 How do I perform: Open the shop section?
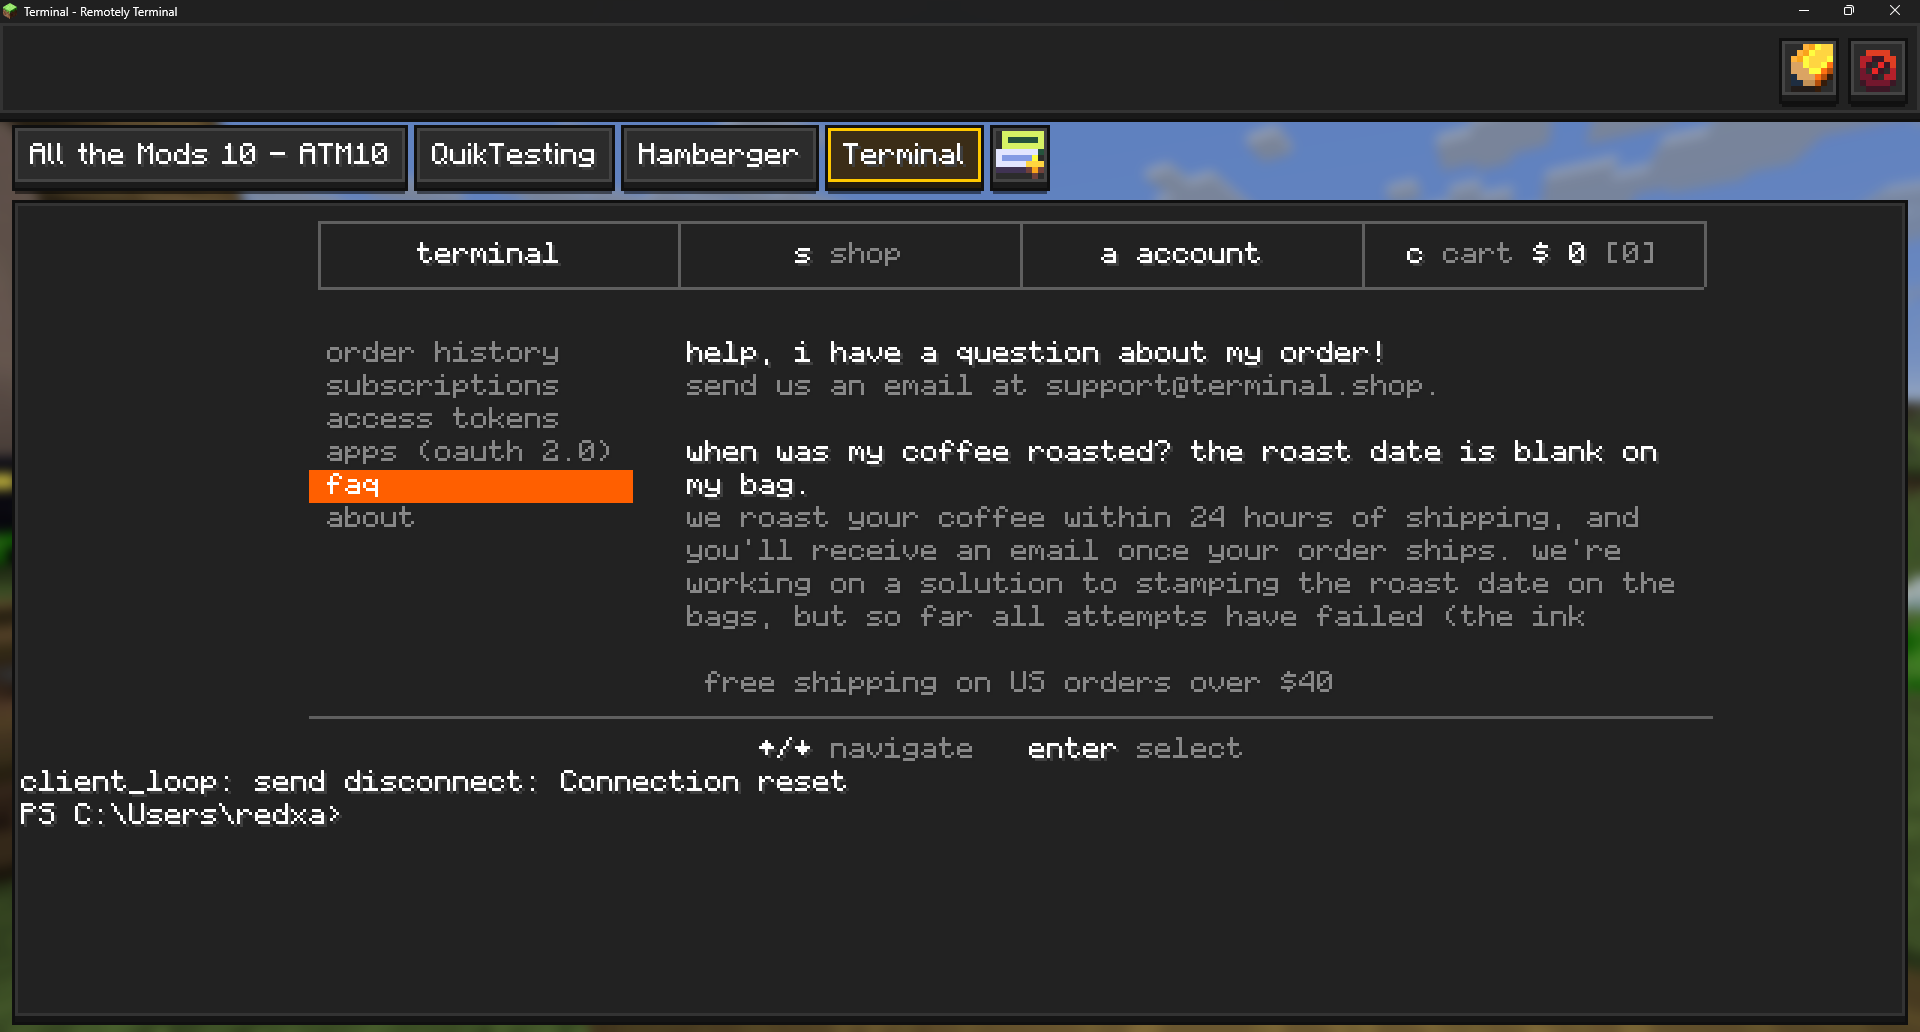850,255
